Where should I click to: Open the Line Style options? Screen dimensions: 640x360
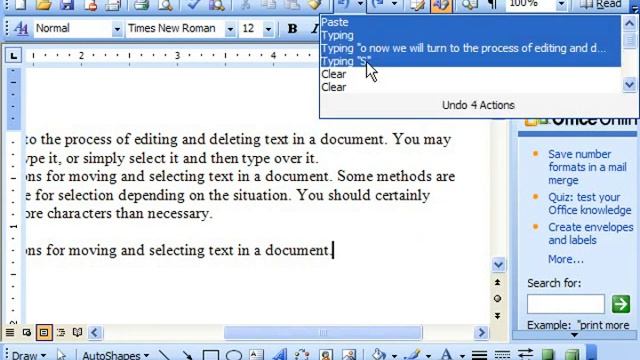tap(479, 354)
